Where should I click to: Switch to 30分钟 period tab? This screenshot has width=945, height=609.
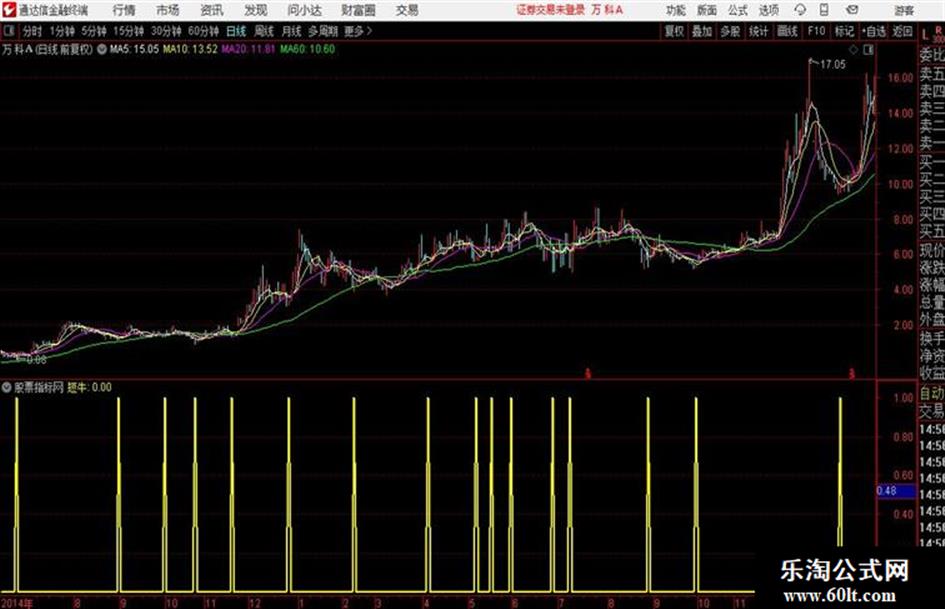click(166, 31)
